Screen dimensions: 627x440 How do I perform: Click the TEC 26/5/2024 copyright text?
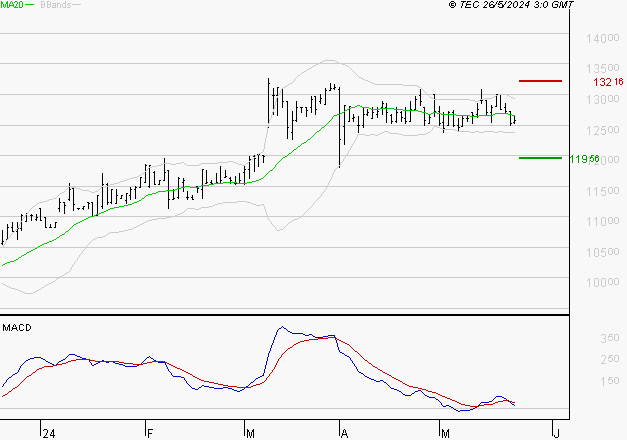pyautogui.click(x=511, y=5)
